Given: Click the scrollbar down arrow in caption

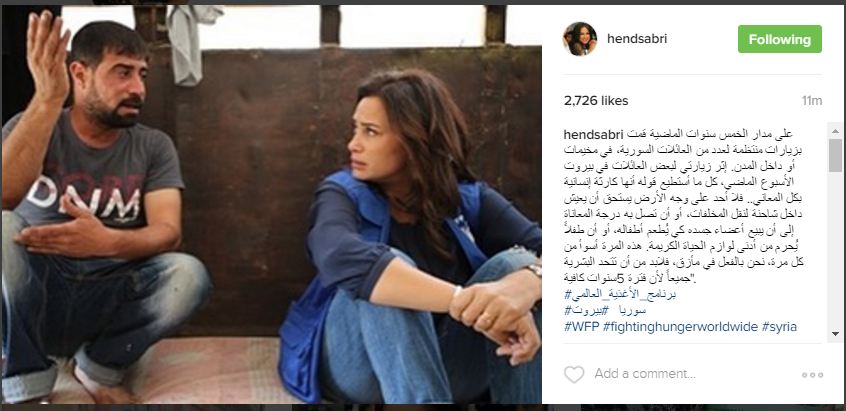Looking at the screenshot, I should (x=835, y=334).
